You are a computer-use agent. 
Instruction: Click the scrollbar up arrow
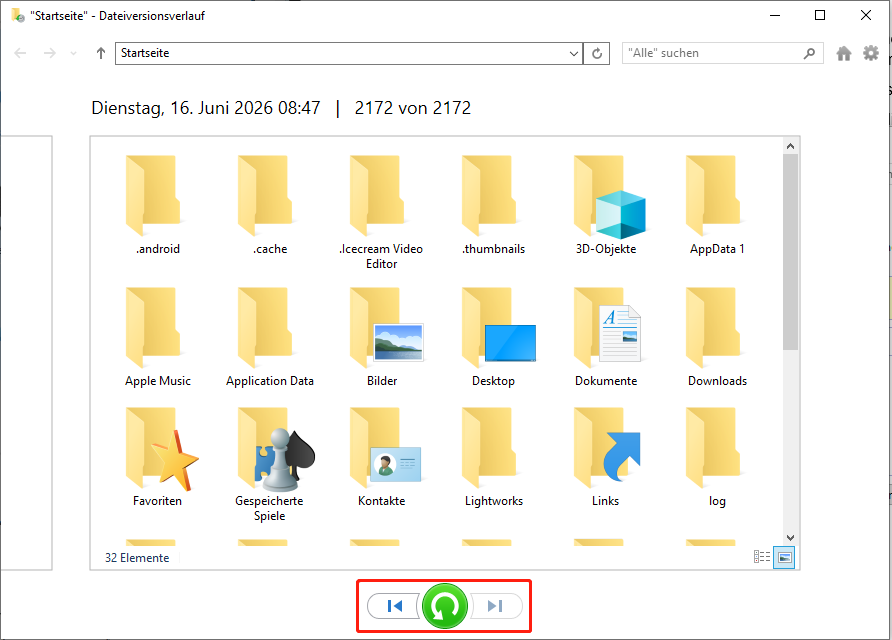tap(790, 146)
